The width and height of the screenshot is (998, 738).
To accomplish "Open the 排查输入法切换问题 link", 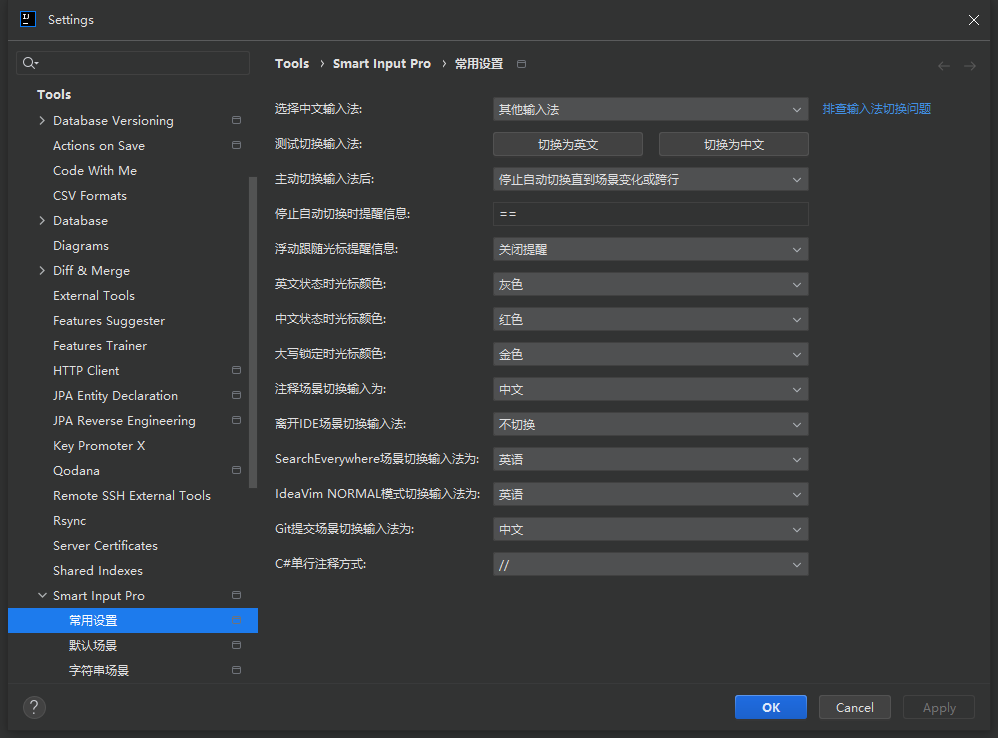I will coord(876,109).
